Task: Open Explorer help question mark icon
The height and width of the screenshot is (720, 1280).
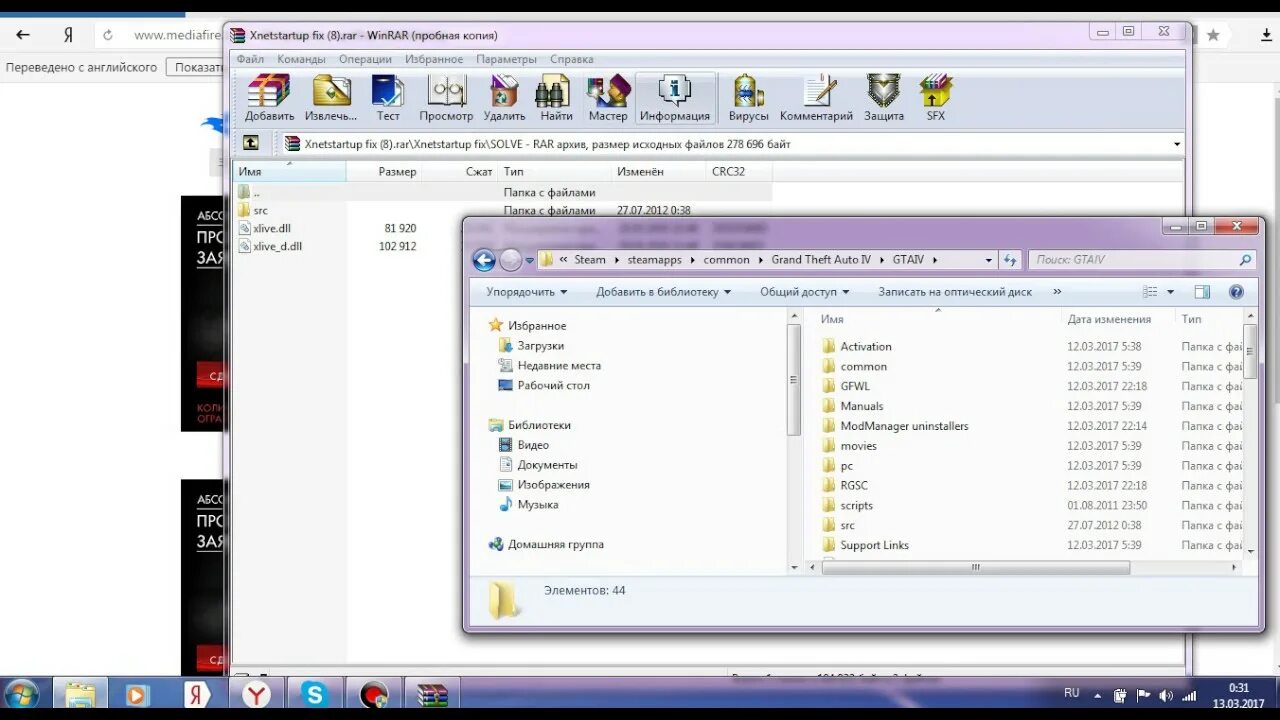Action: point(1236,292)
